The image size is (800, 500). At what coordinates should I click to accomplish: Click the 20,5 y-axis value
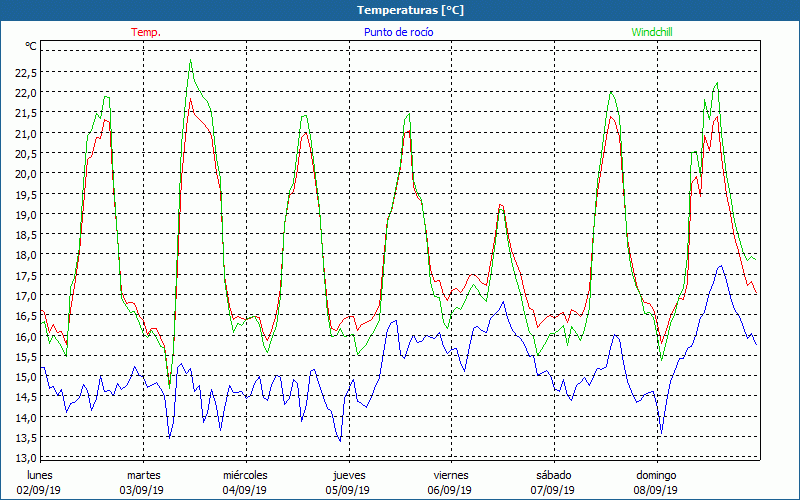tap(26, 154)
